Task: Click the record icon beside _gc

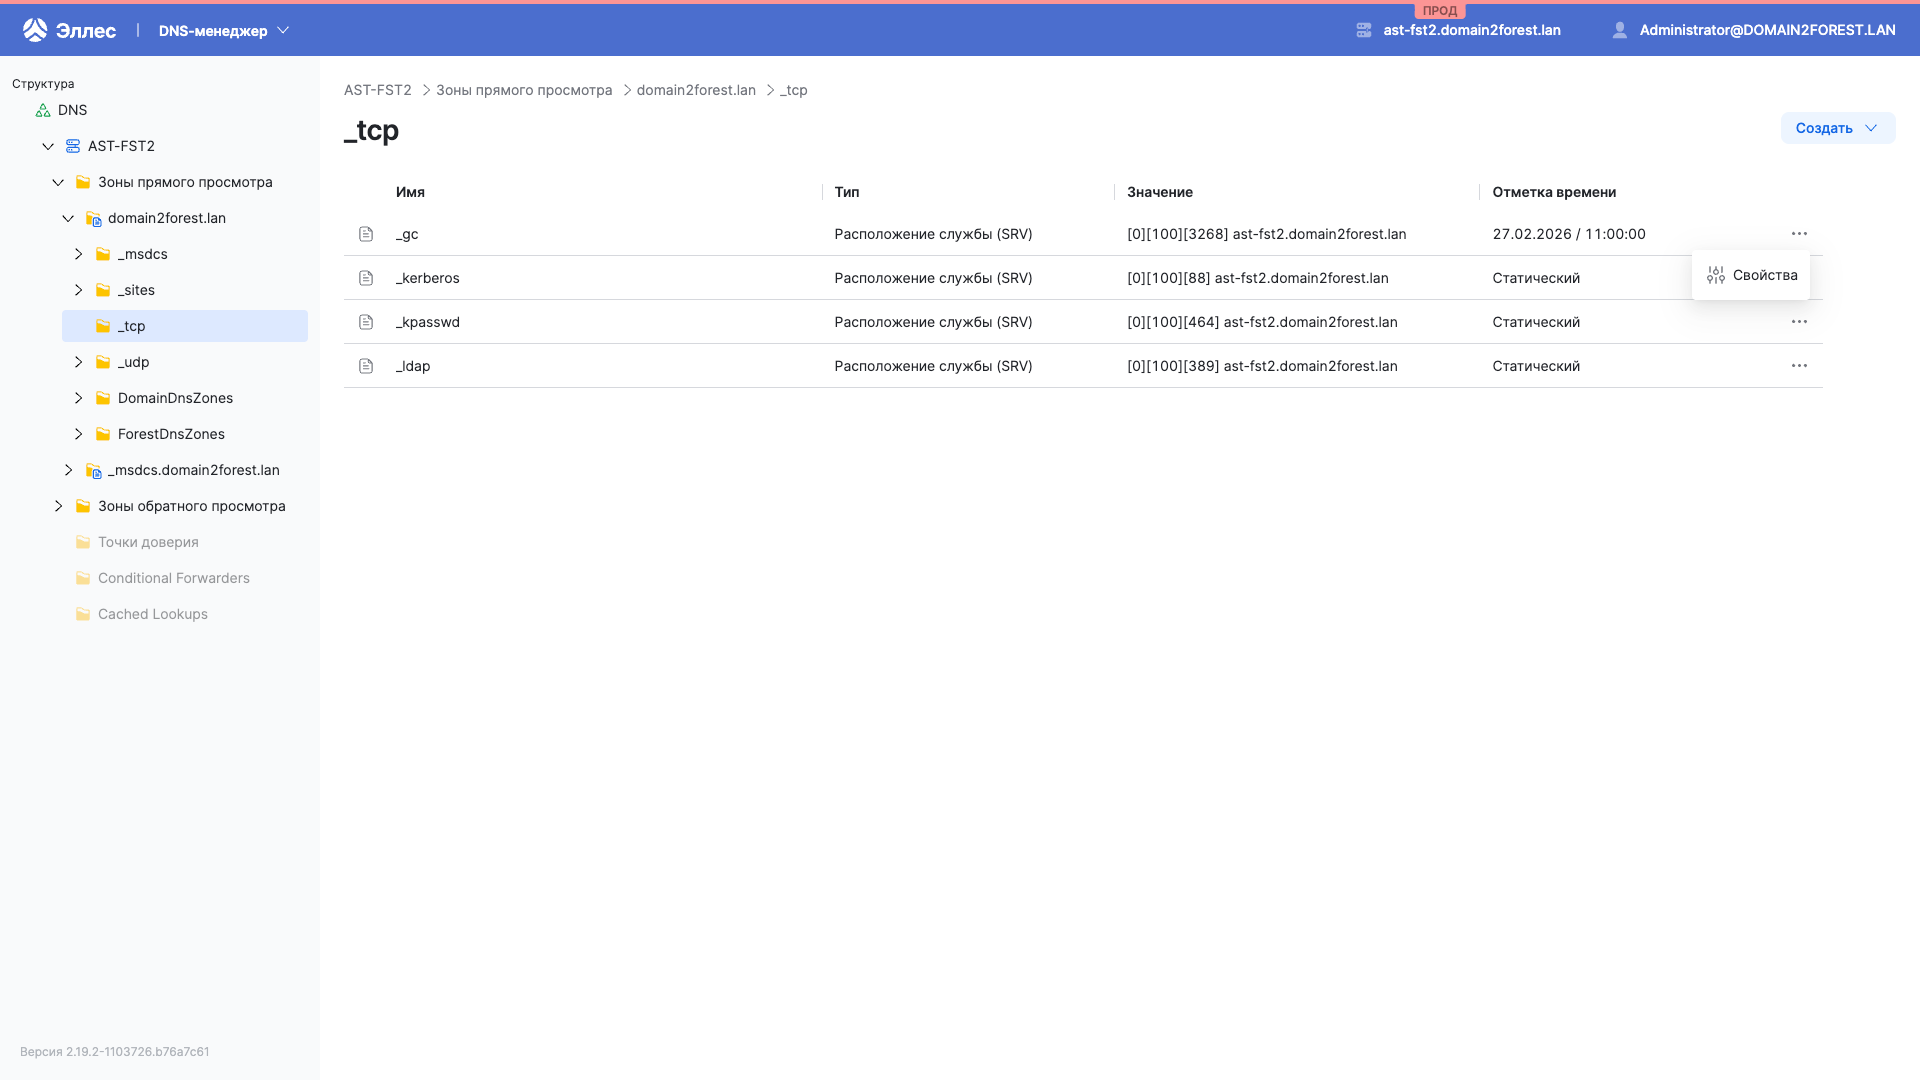Action: pos(365,234)
